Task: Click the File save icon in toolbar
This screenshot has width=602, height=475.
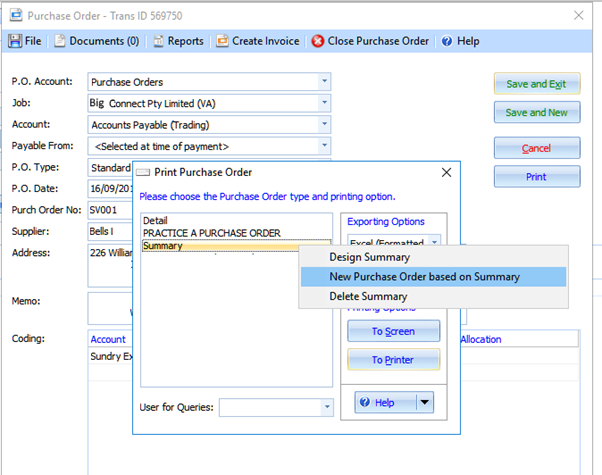Action: 16,41
